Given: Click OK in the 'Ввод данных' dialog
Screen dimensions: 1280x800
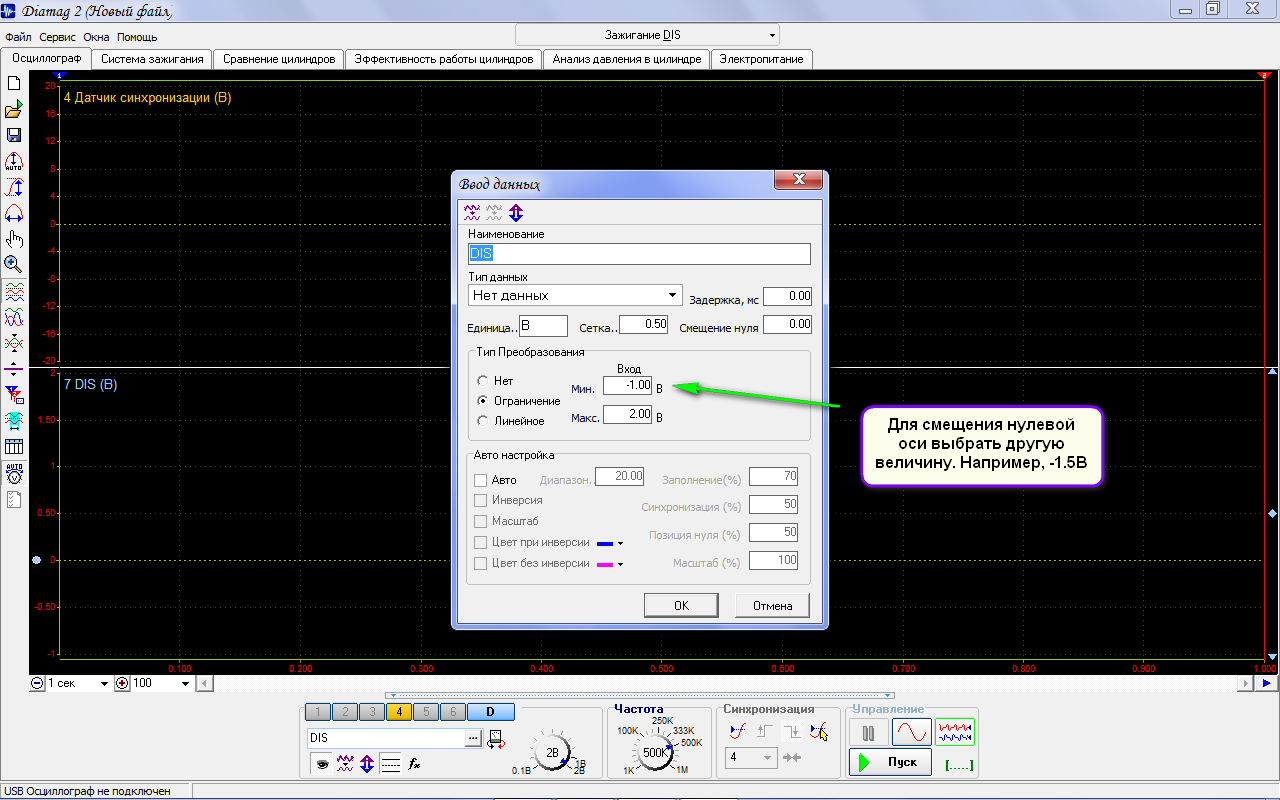Looking at the screenshot, I should [681, 605].
